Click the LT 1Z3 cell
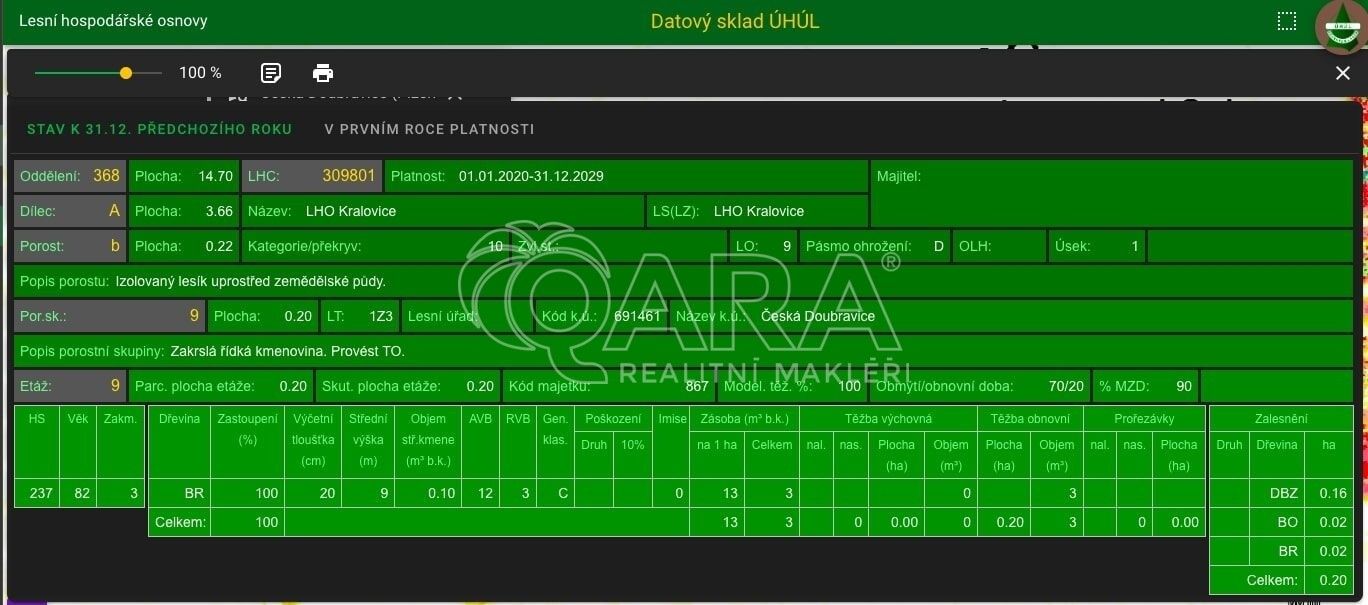This screenshot has height=605, width=1368. (360, 316)
